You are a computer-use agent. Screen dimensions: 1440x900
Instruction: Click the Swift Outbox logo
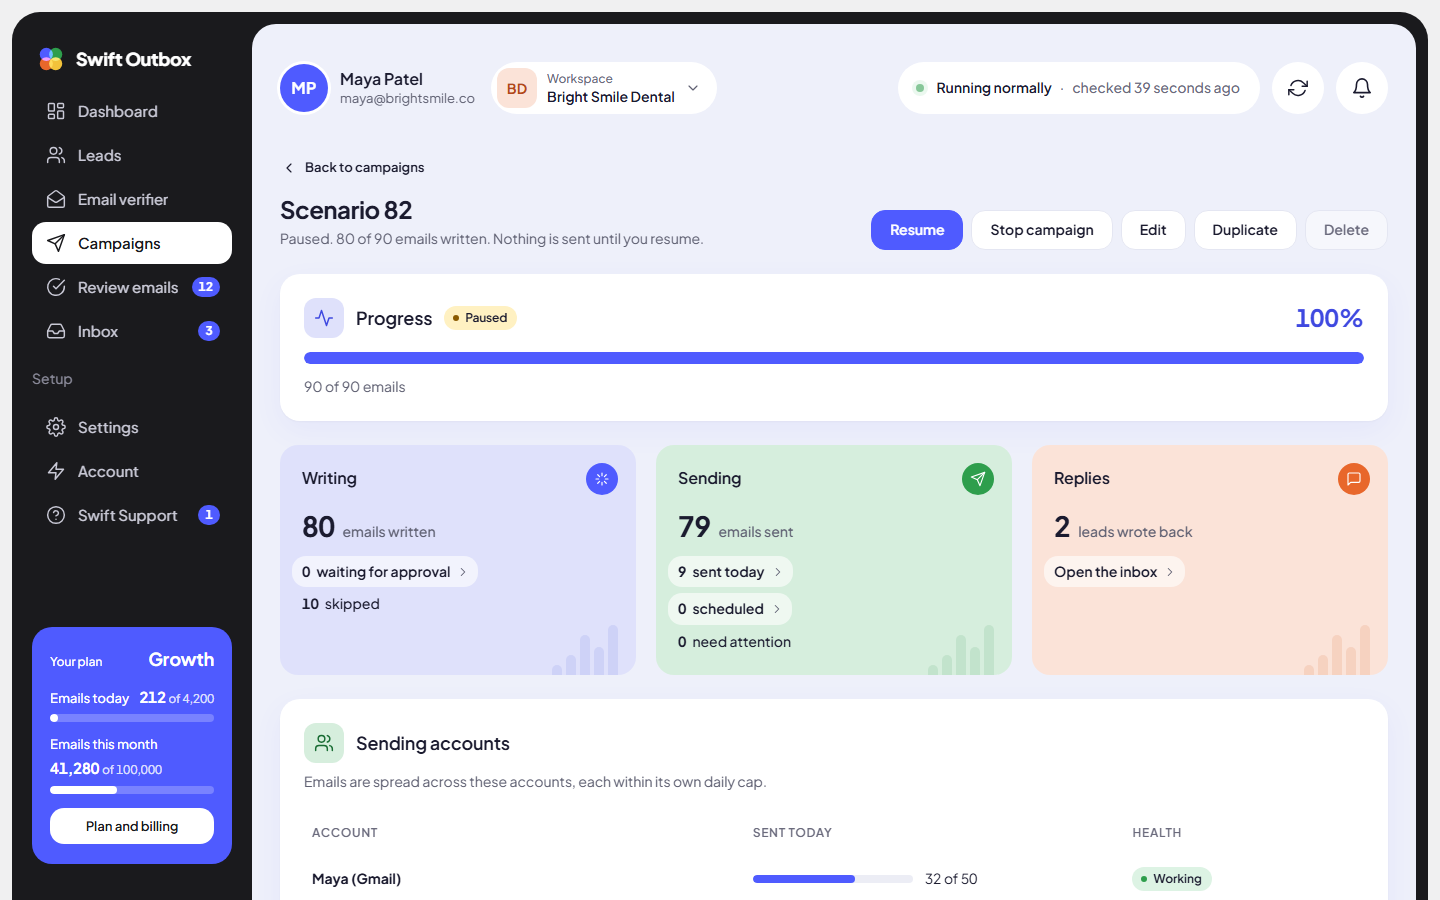(115, 59)
